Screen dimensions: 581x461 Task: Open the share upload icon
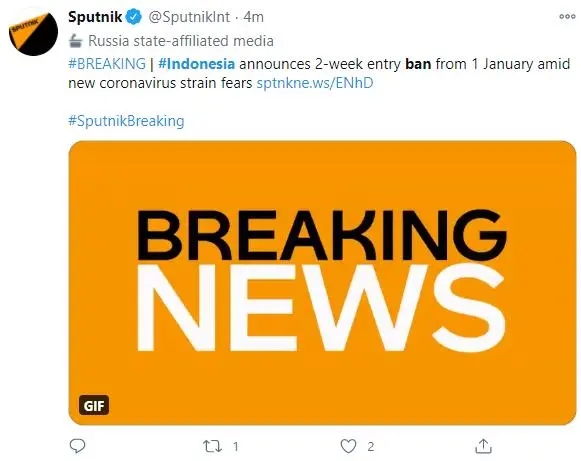coord(484,446)
